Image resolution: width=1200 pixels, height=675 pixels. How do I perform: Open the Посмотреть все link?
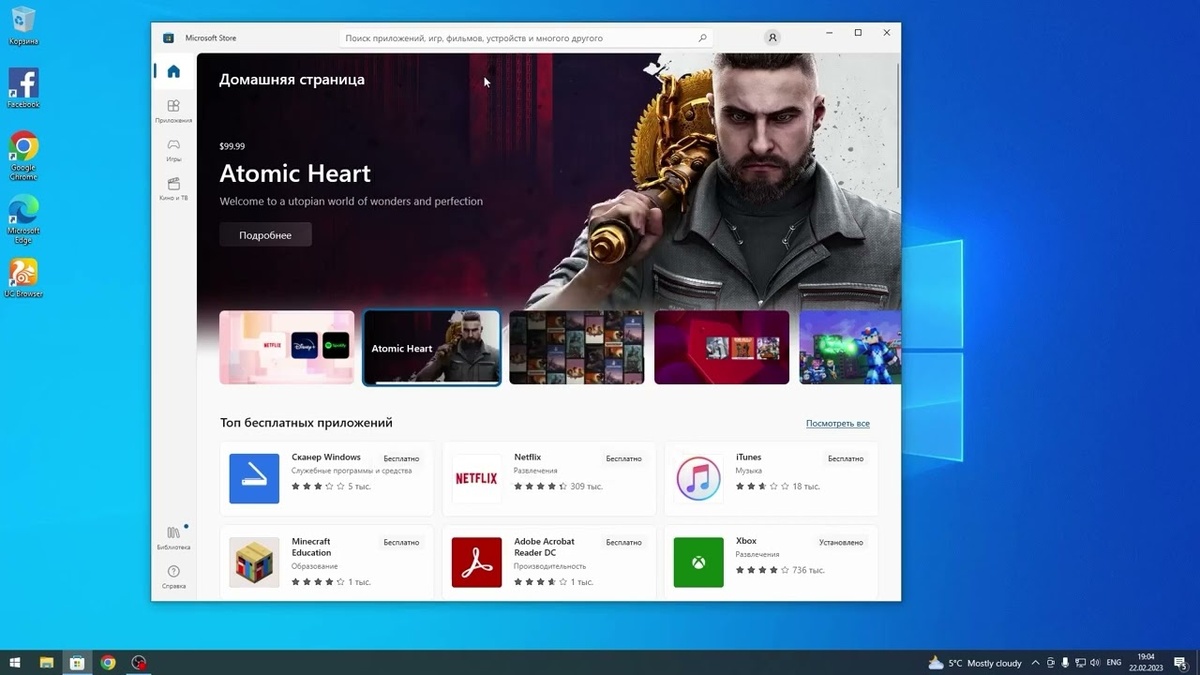[837, 423]
